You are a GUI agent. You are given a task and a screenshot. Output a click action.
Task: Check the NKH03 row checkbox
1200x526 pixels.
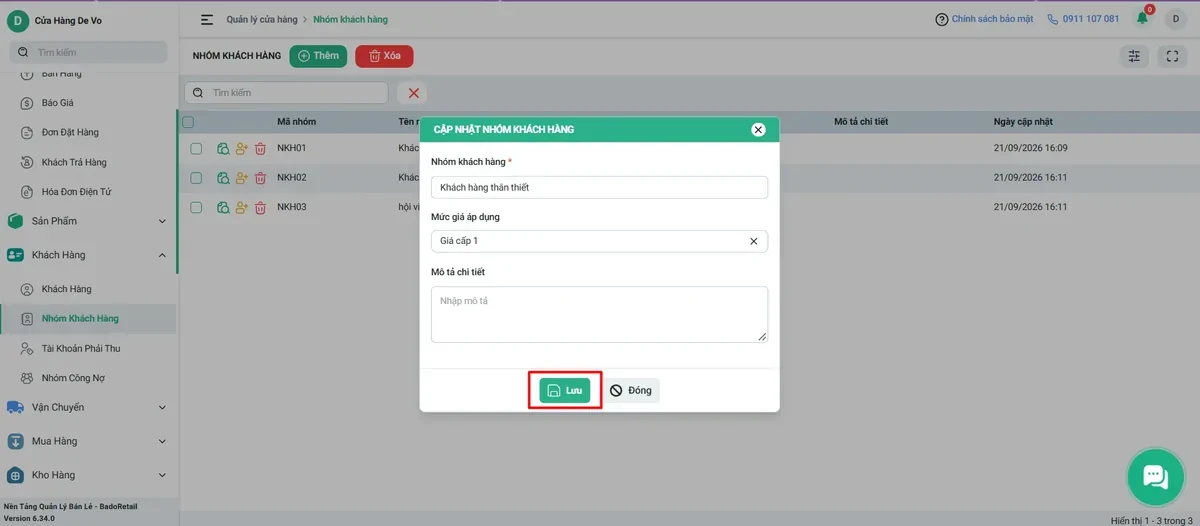[x=196, y=207]
